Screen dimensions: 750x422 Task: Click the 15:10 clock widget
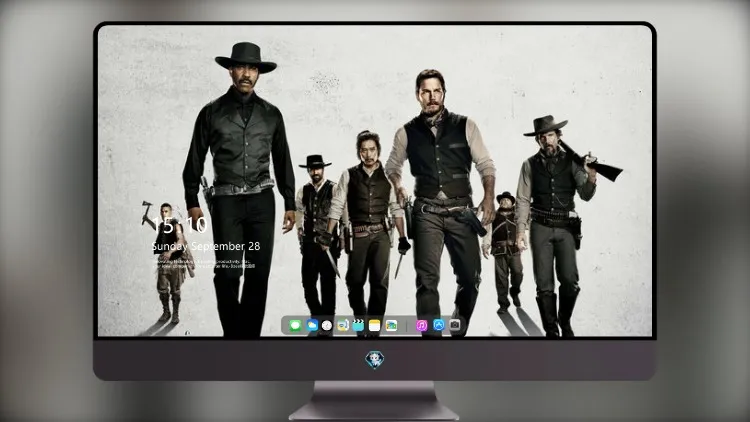pos(180,225)
